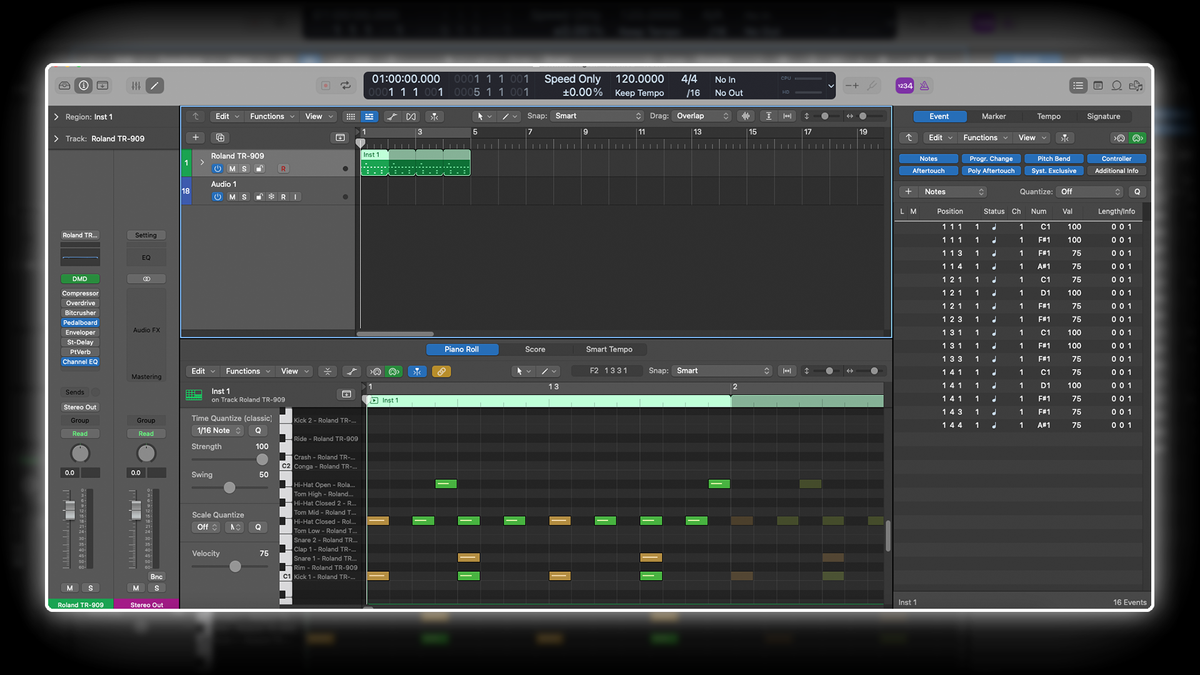Toggle Flex in the Tracks area
The image size is (1200, 675).
411,117
